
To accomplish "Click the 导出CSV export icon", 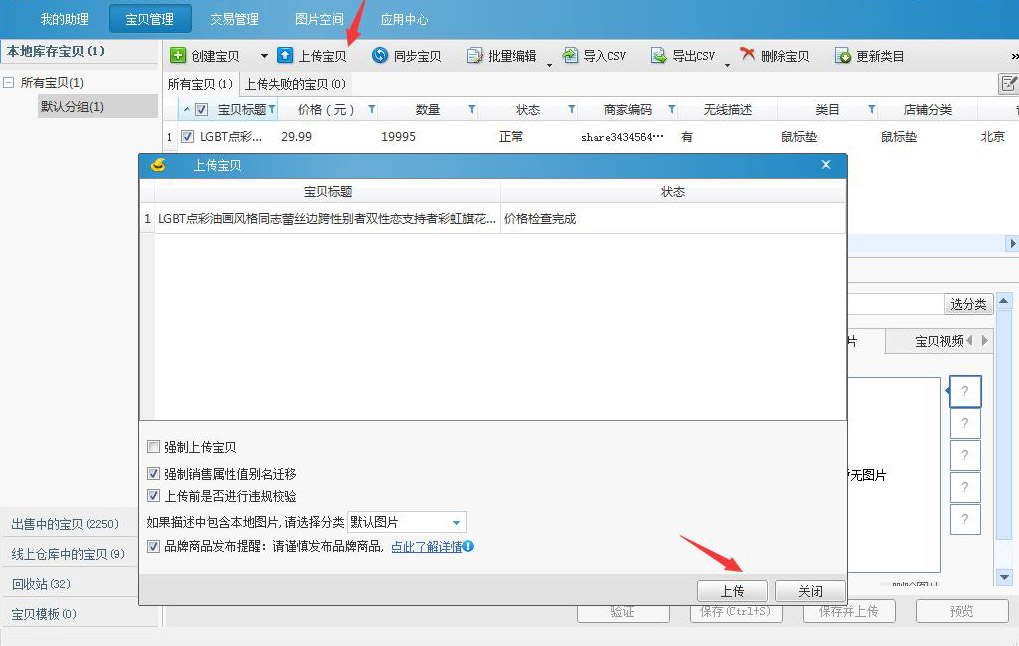I will [x=658, y=56].
